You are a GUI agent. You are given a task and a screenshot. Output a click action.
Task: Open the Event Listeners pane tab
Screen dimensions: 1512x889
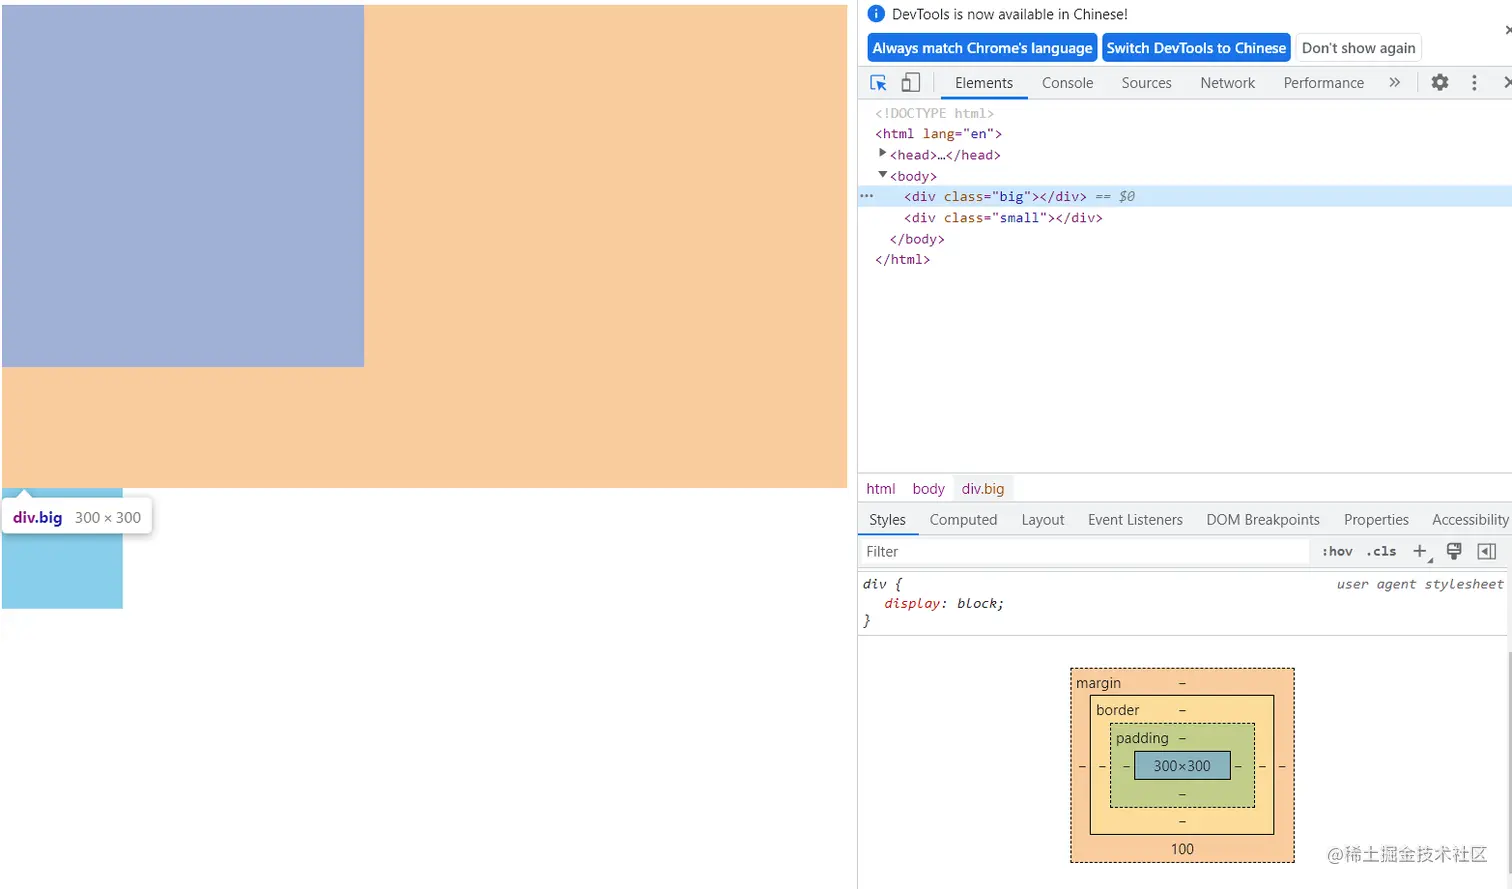(1135, 520)
